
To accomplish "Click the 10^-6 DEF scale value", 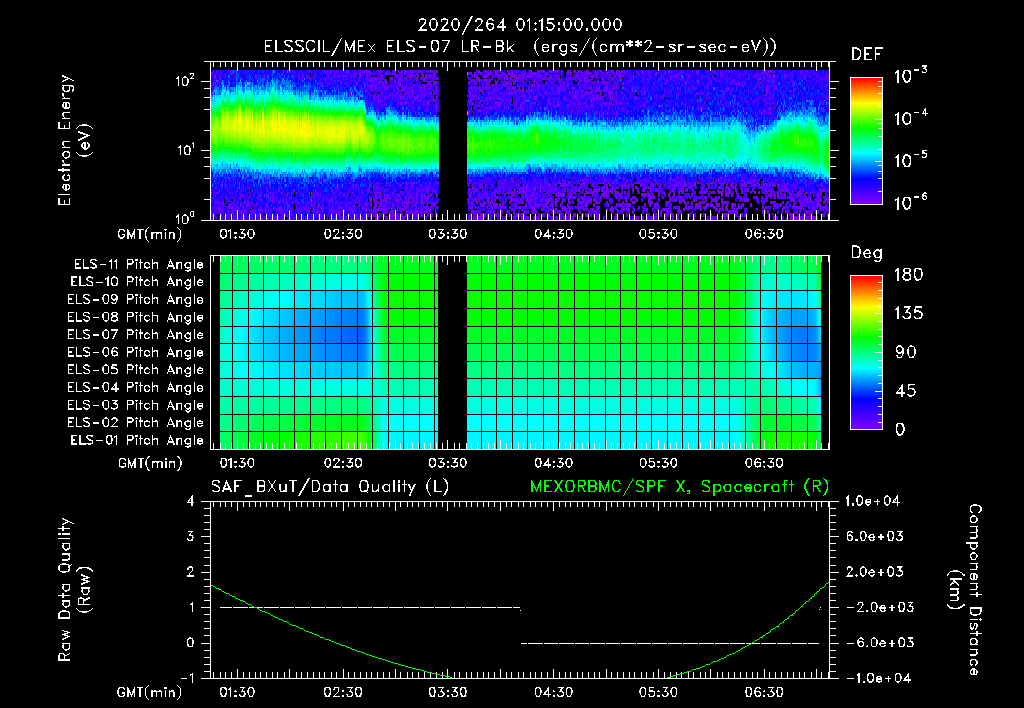I will coord(910,202).
